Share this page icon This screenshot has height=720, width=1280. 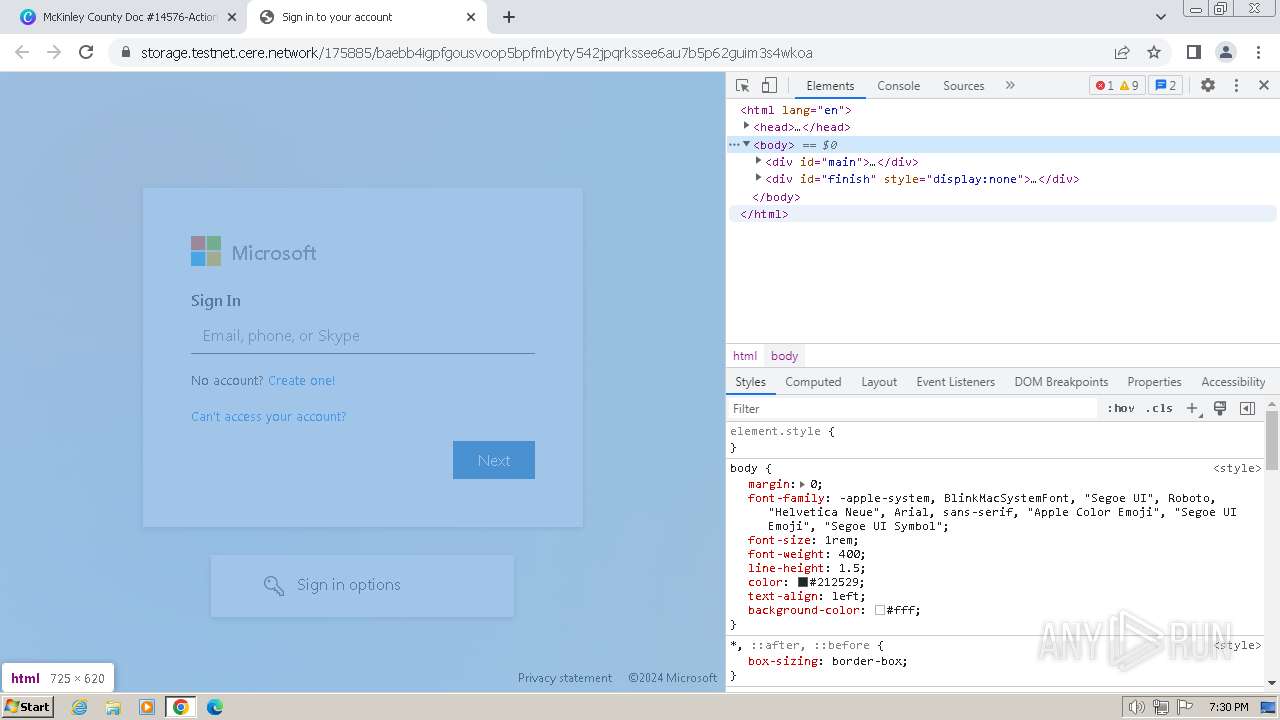pos(1122,52)
